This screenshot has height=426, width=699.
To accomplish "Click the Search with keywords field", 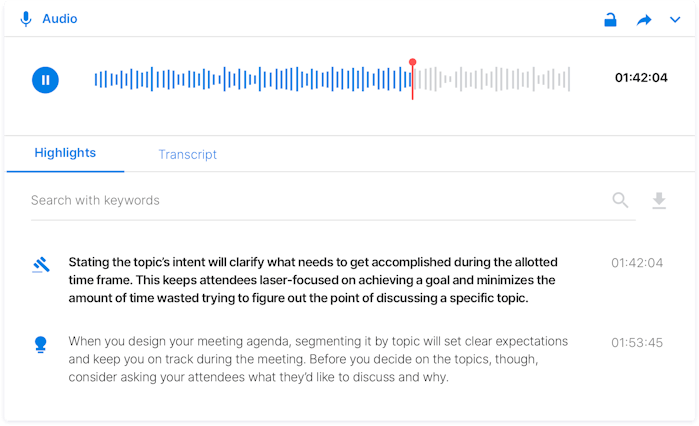I will pos(320,200).
